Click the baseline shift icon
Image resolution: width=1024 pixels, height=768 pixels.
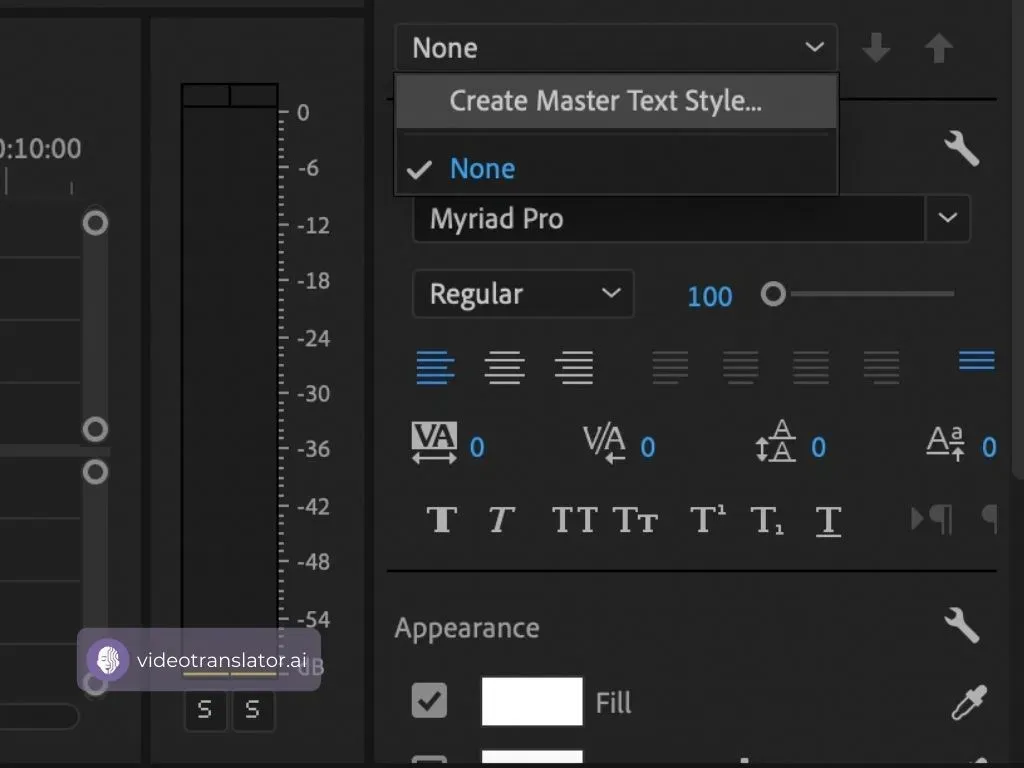(946, 443)
